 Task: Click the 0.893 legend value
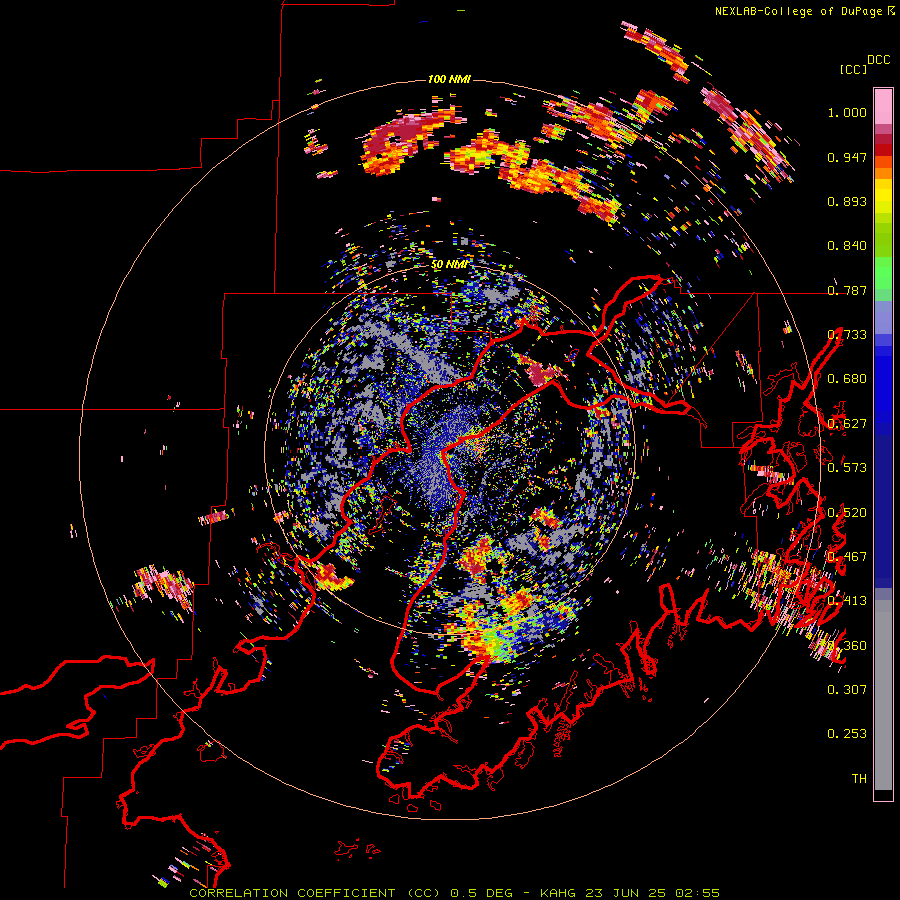click(847, 201)
